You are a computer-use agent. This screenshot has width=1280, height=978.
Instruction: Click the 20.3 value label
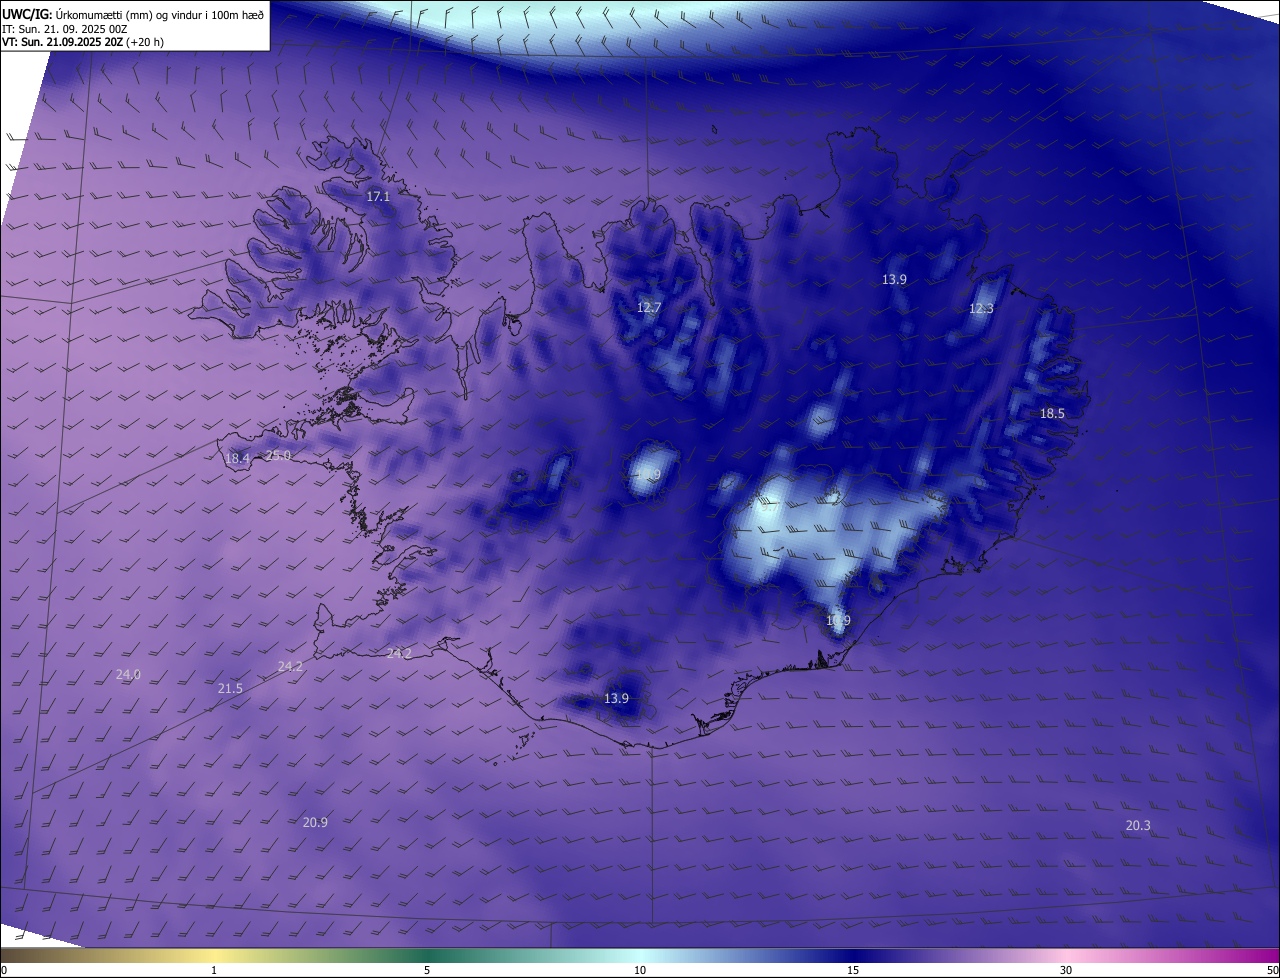1138,825
